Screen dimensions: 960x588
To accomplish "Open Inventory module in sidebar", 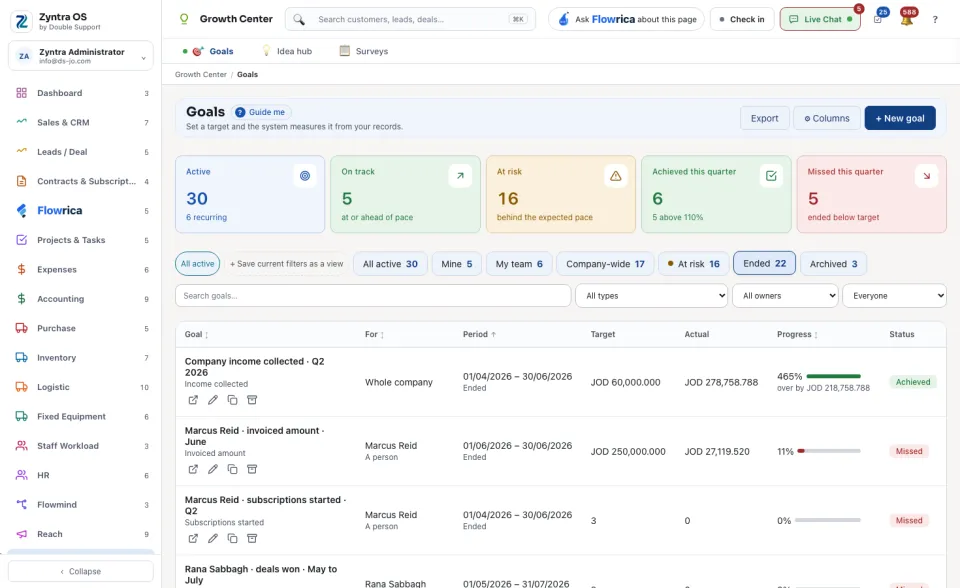I will click(x=81, y=358).
